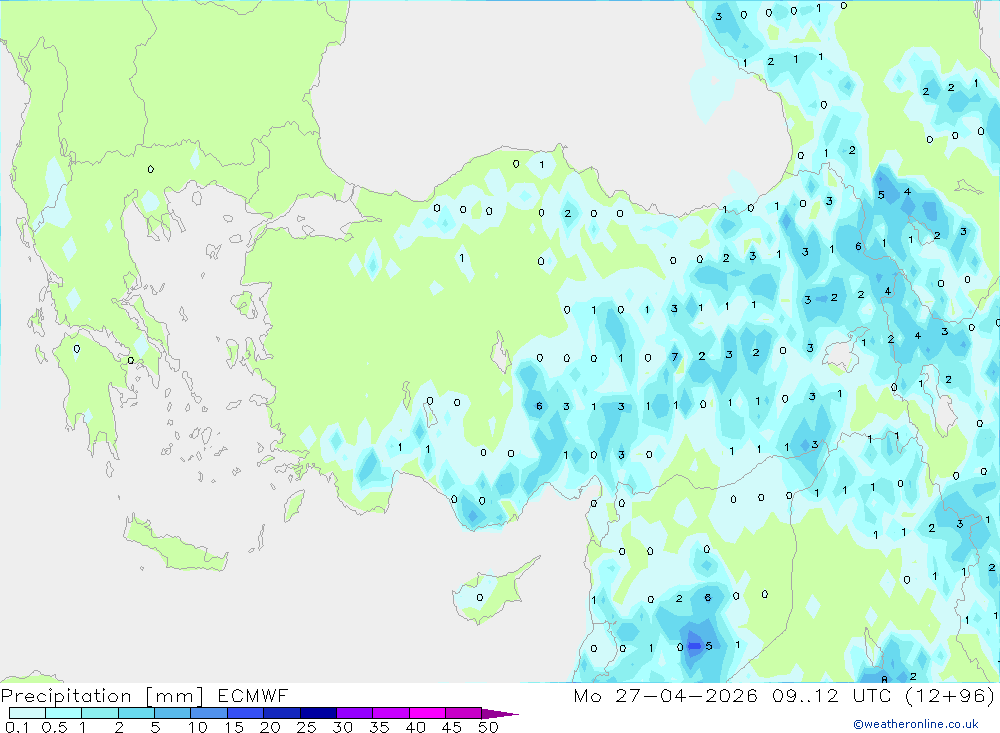Click the '7' precipitation value on map
The image size is (1000, 733).
point(675,357)
